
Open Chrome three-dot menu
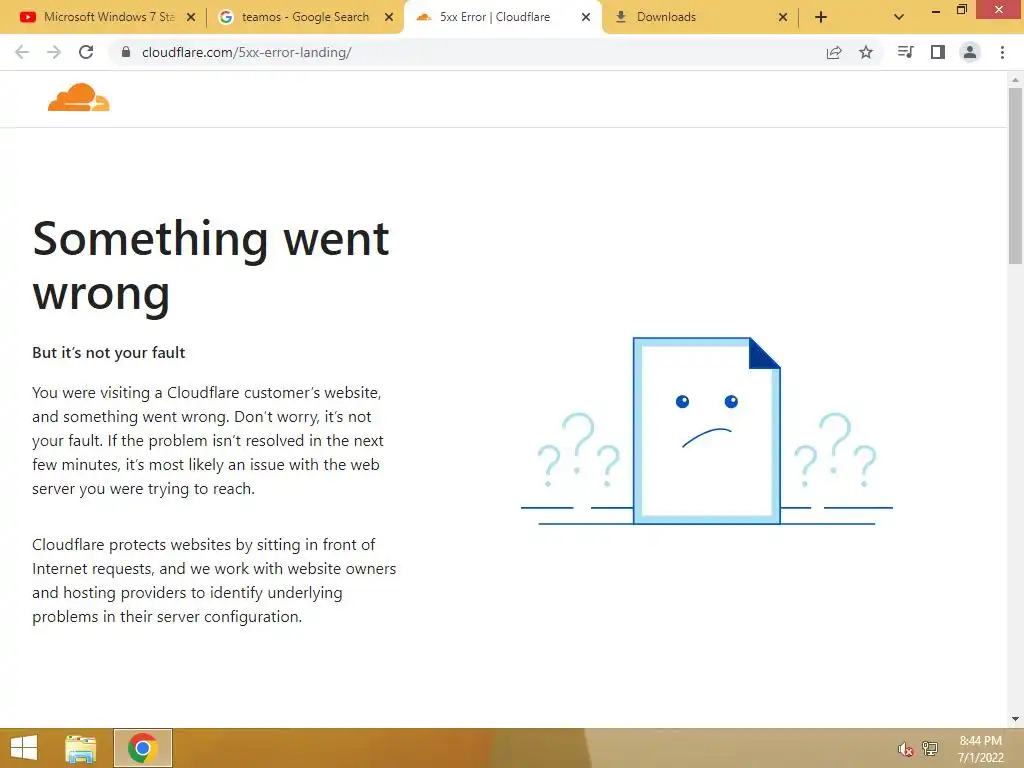(1002, 52)
